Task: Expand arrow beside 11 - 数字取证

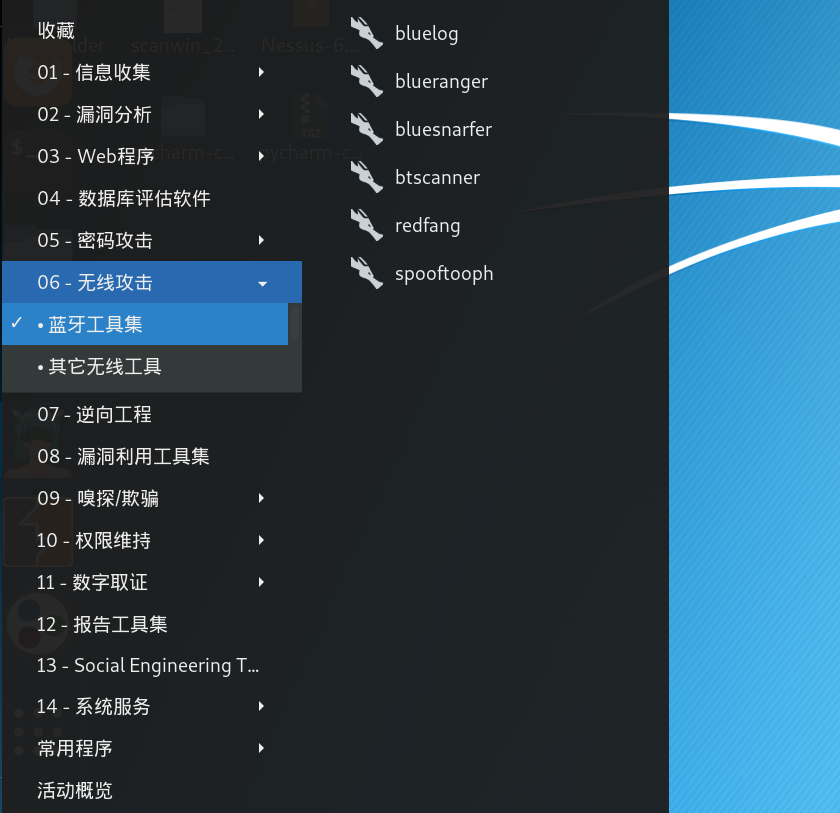Action: [261, 582]
